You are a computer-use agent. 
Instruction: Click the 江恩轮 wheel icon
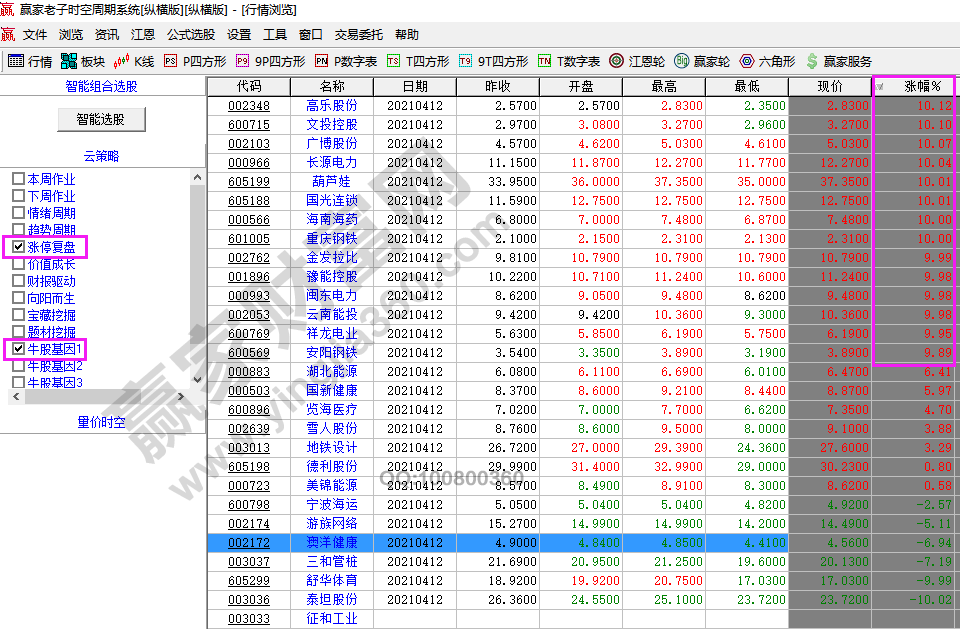coord(617,61)
